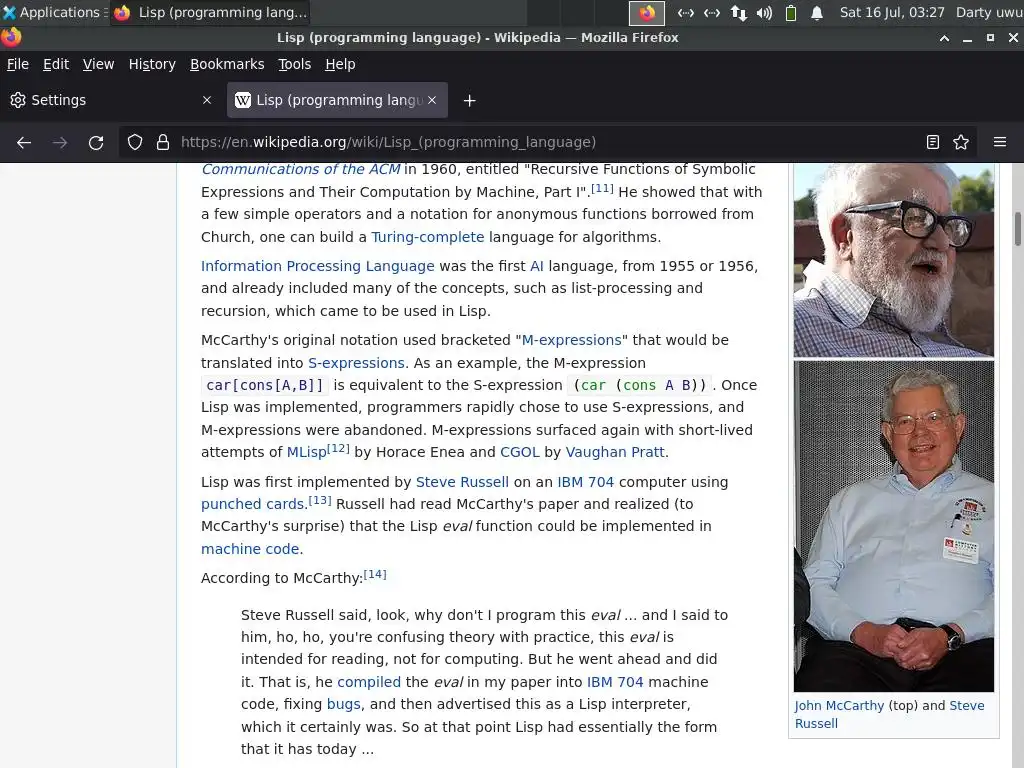Click the page vertical scrollbar thumb
Image resolution: width=1024 pixels, height=768 pixels.
point(1017,229)
